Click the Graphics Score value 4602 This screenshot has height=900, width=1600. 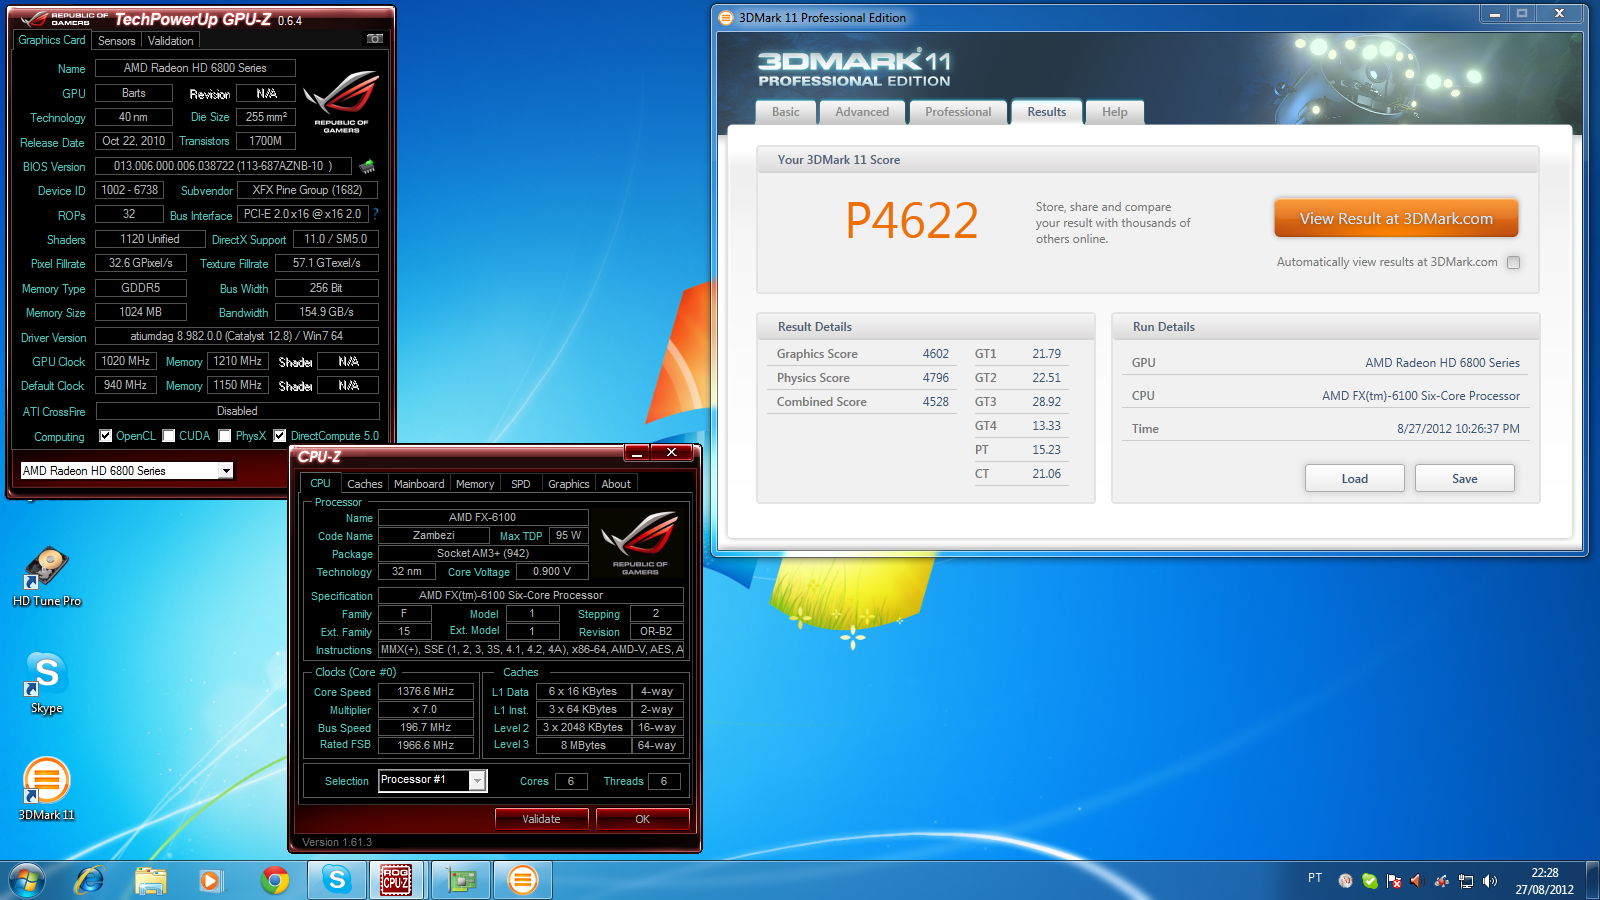(x=935, y=354)
